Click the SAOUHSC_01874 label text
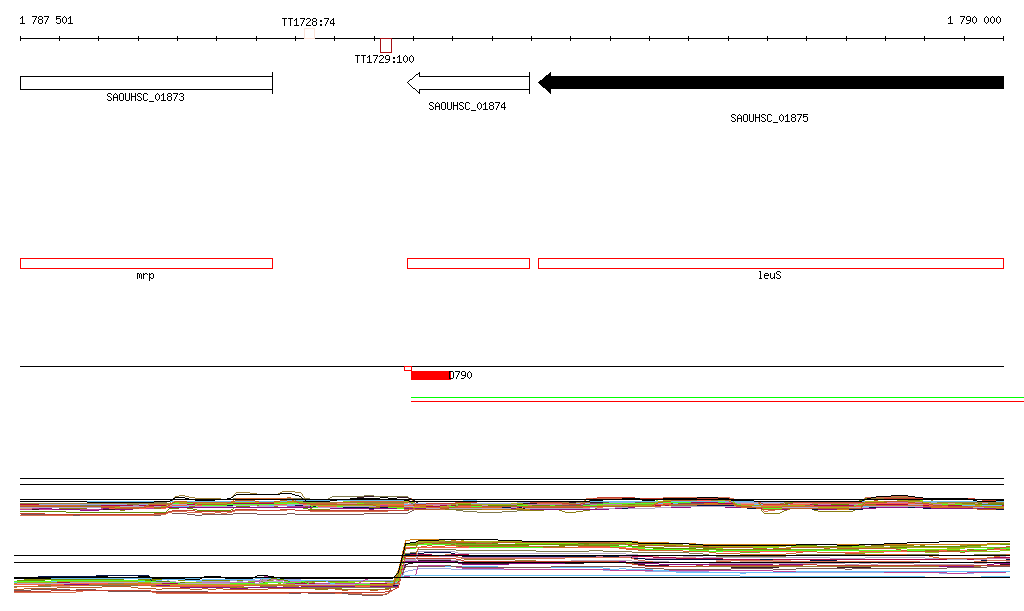 467,106
